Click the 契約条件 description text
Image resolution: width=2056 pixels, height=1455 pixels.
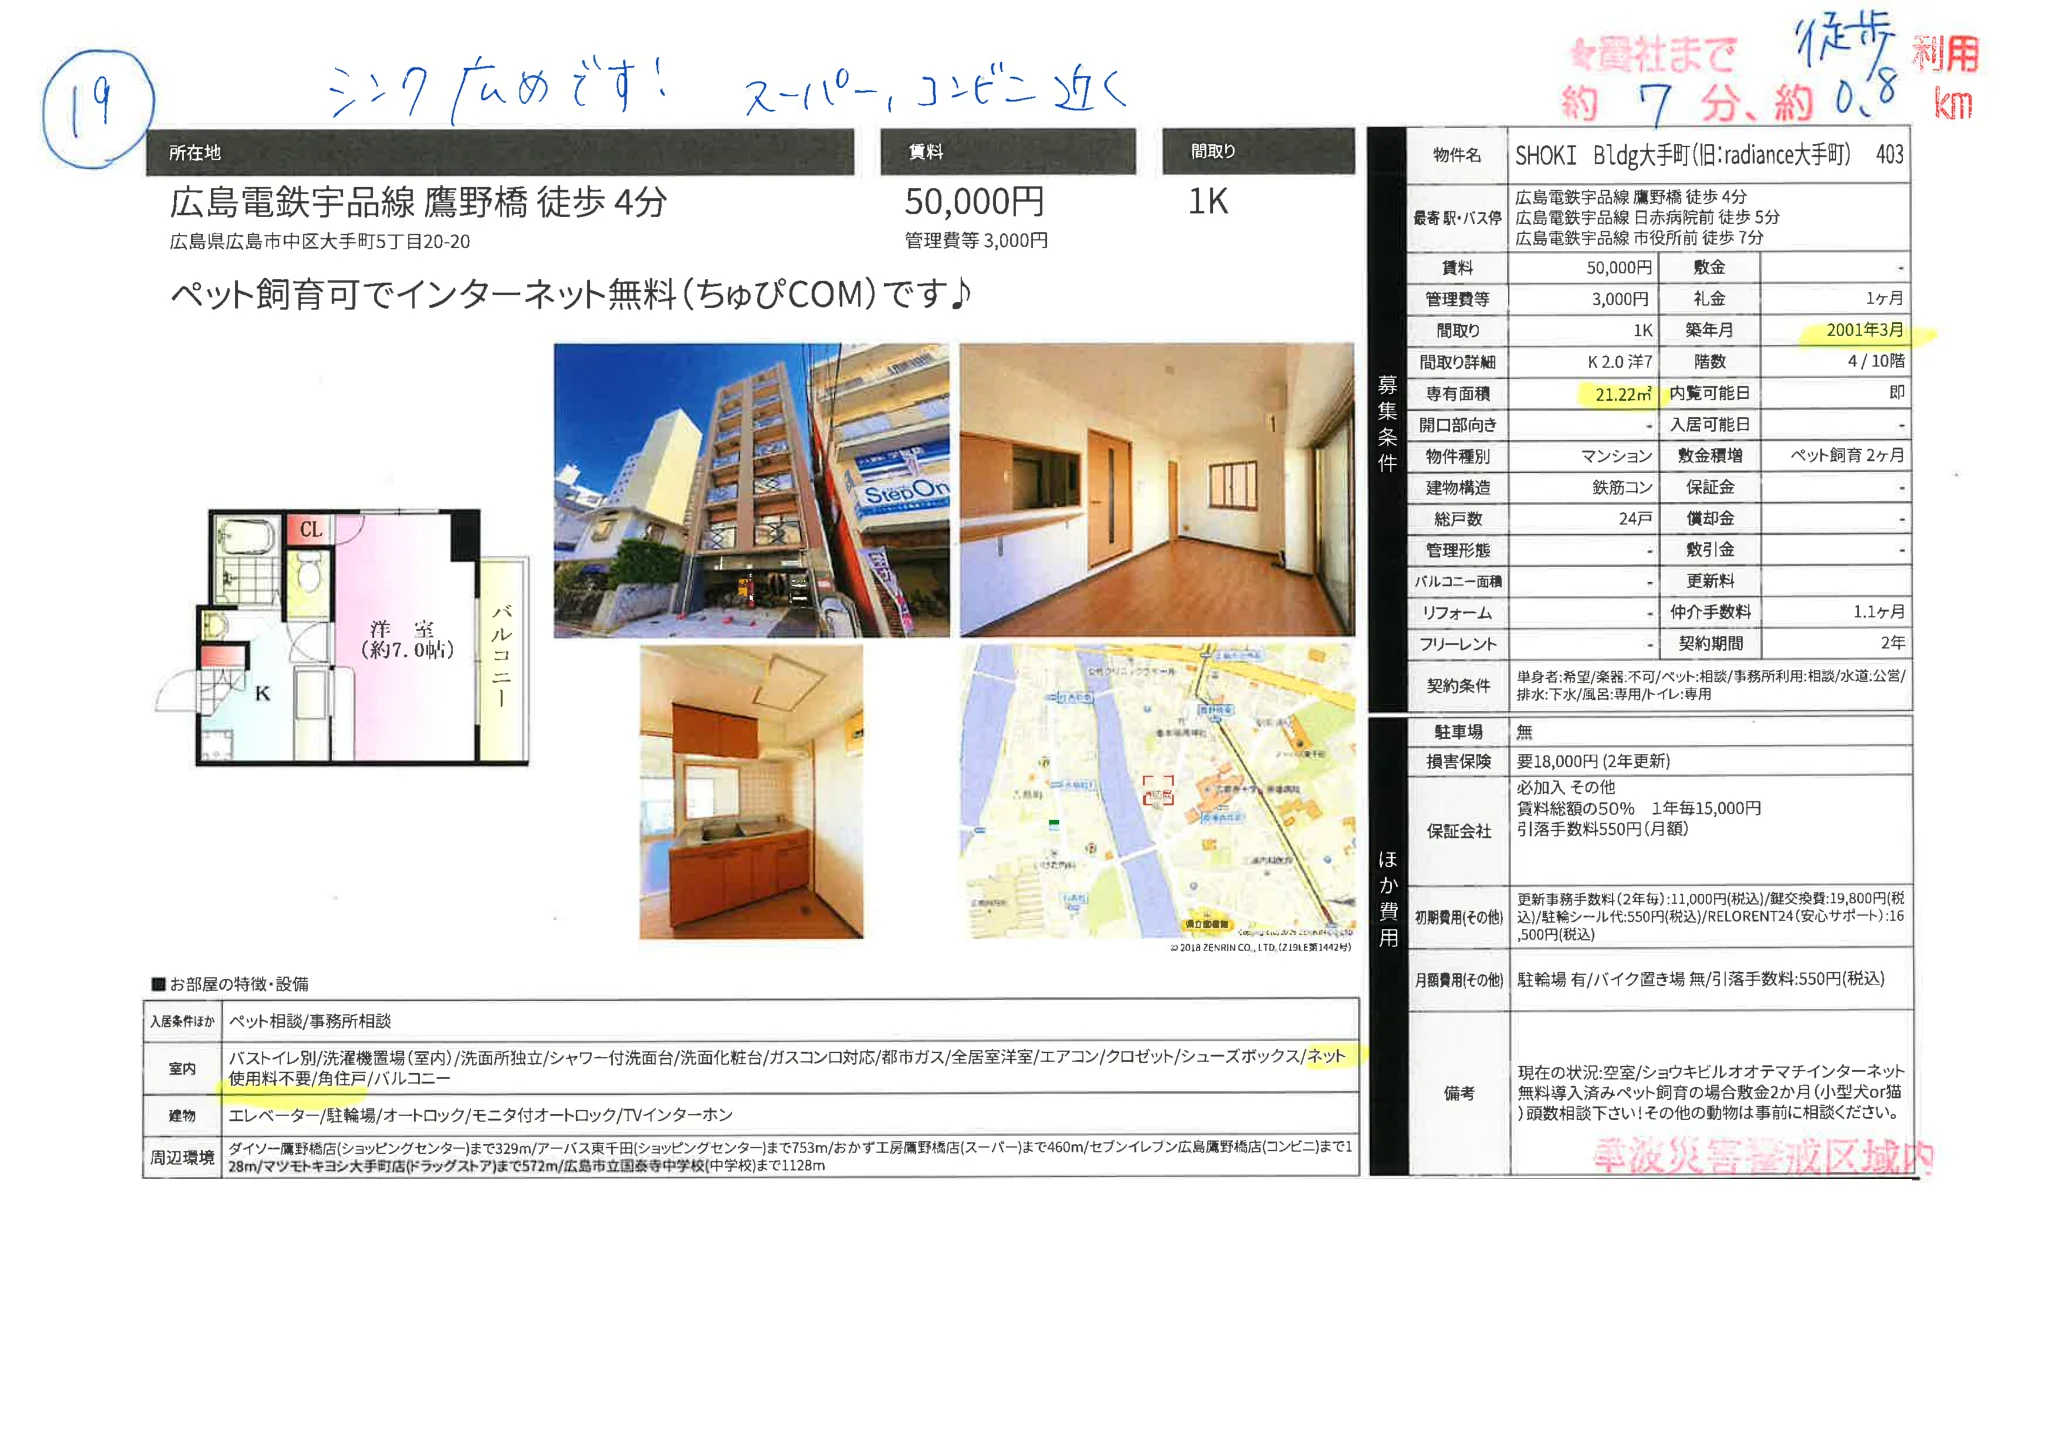tap(1710, 685)
